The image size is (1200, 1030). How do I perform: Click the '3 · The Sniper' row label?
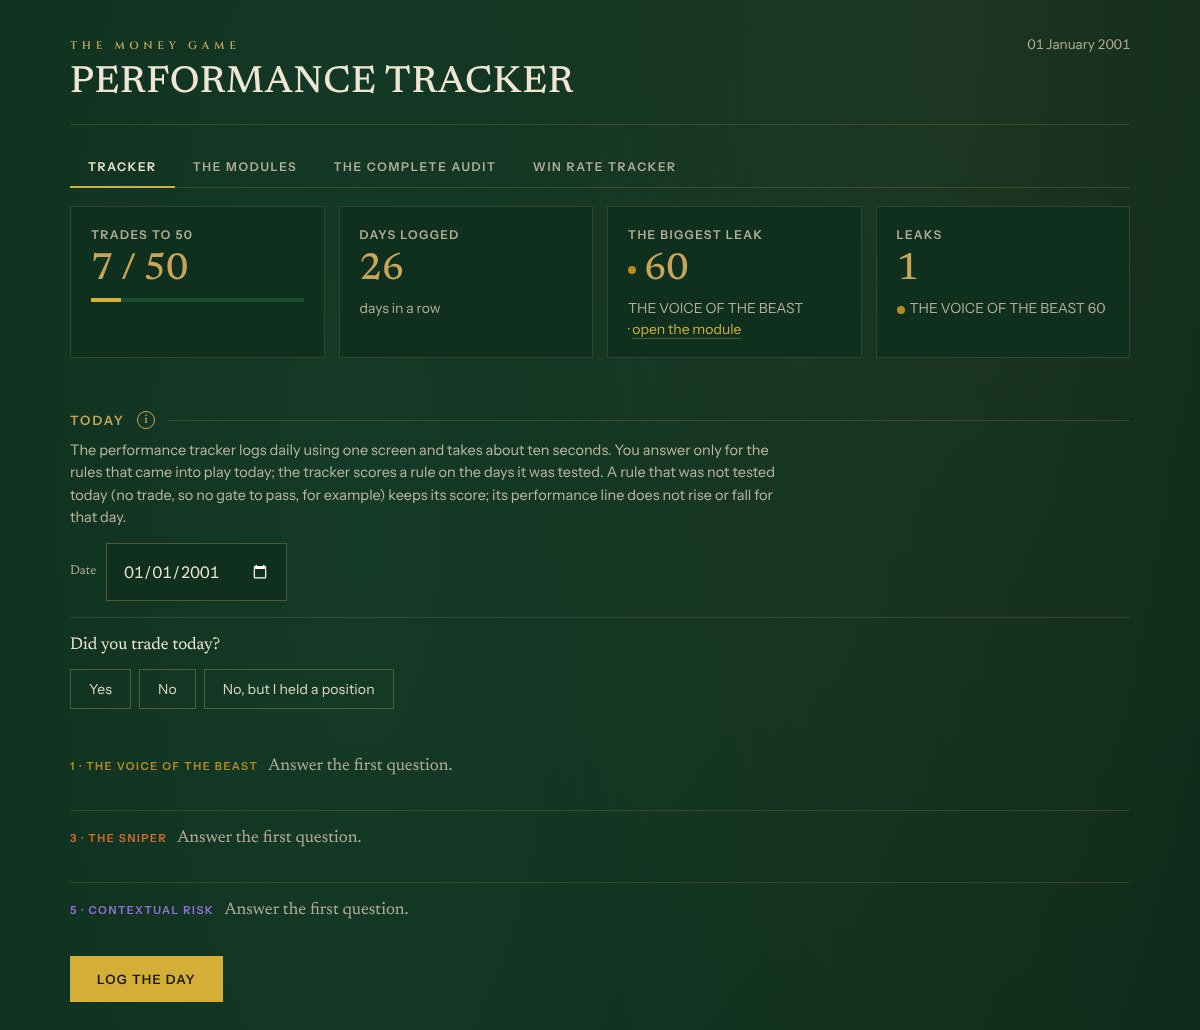[x=118, y=838]
